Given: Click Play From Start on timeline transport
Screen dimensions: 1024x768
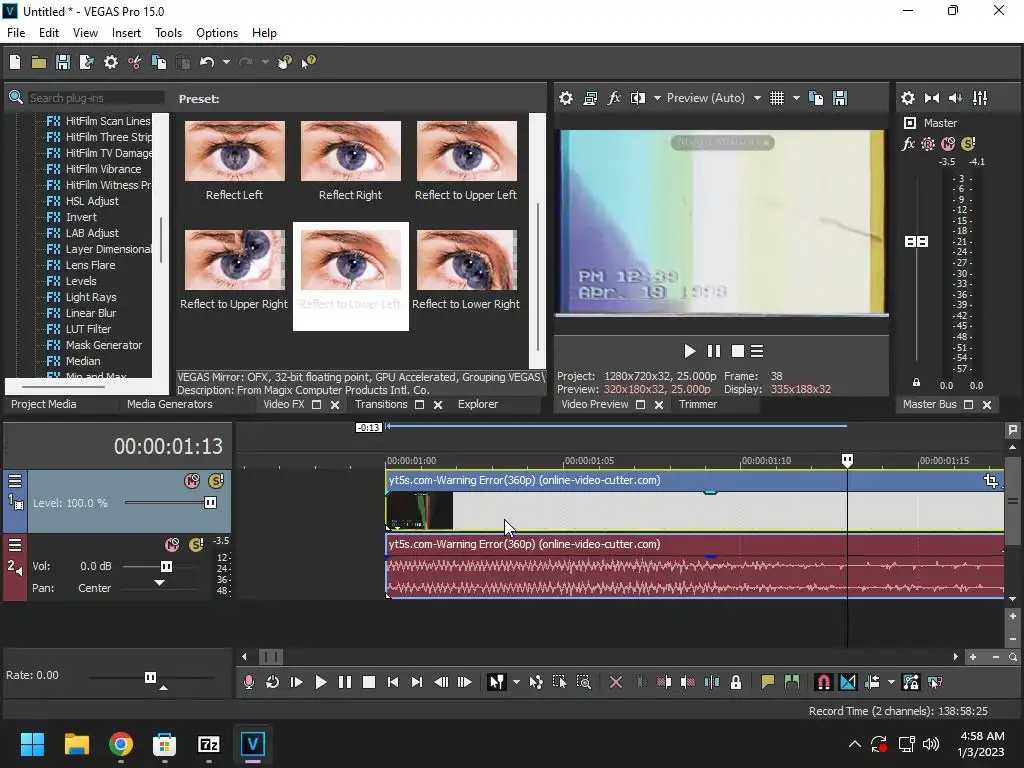Looking at the screenshot, I should tap(296, 682).
